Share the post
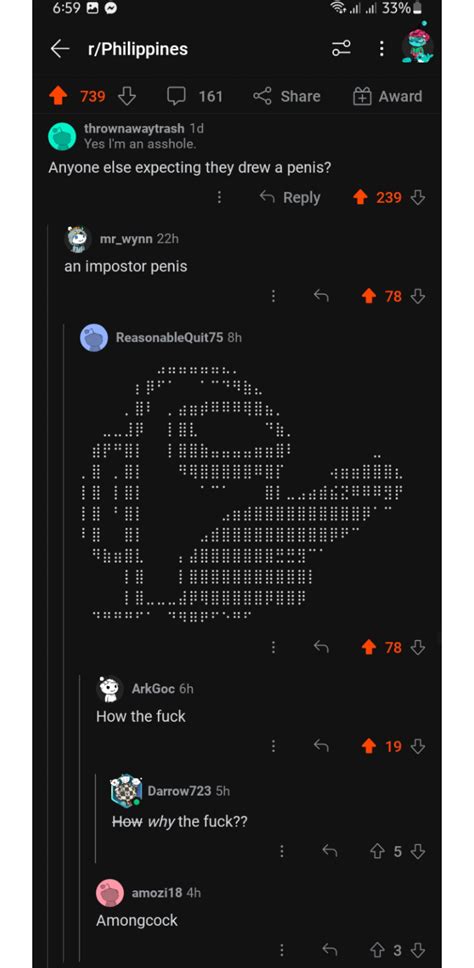The image size is (474, 968). pyautogui.click(x=287, y=96)
